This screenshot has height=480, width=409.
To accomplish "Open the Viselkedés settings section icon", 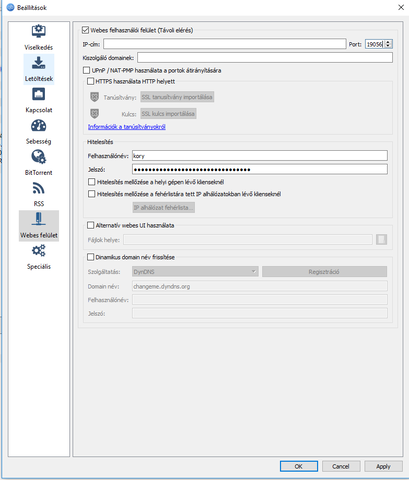I will [39, 31].
